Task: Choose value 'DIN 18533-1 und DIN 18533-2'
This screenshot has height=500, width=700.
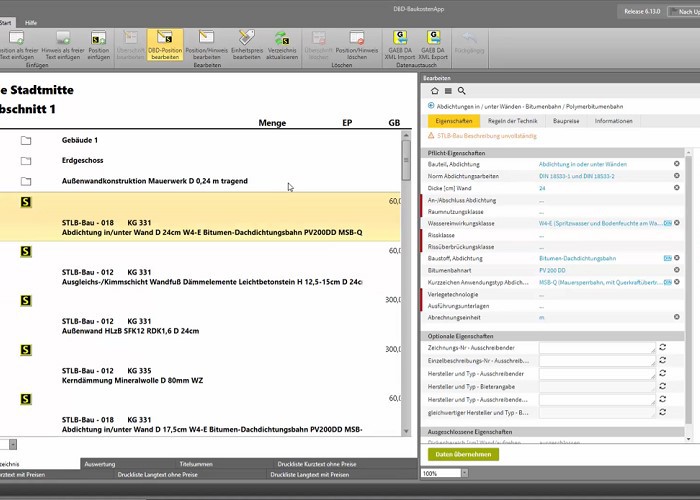Action: pos(576,176)
